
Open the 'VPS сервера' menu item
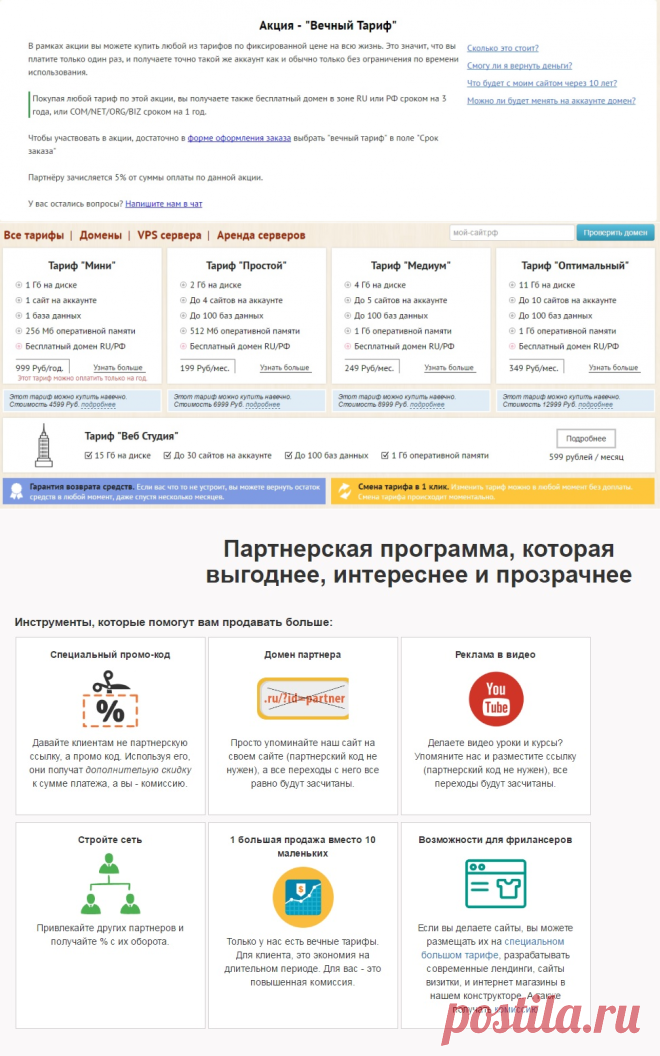tap(169, 235)
